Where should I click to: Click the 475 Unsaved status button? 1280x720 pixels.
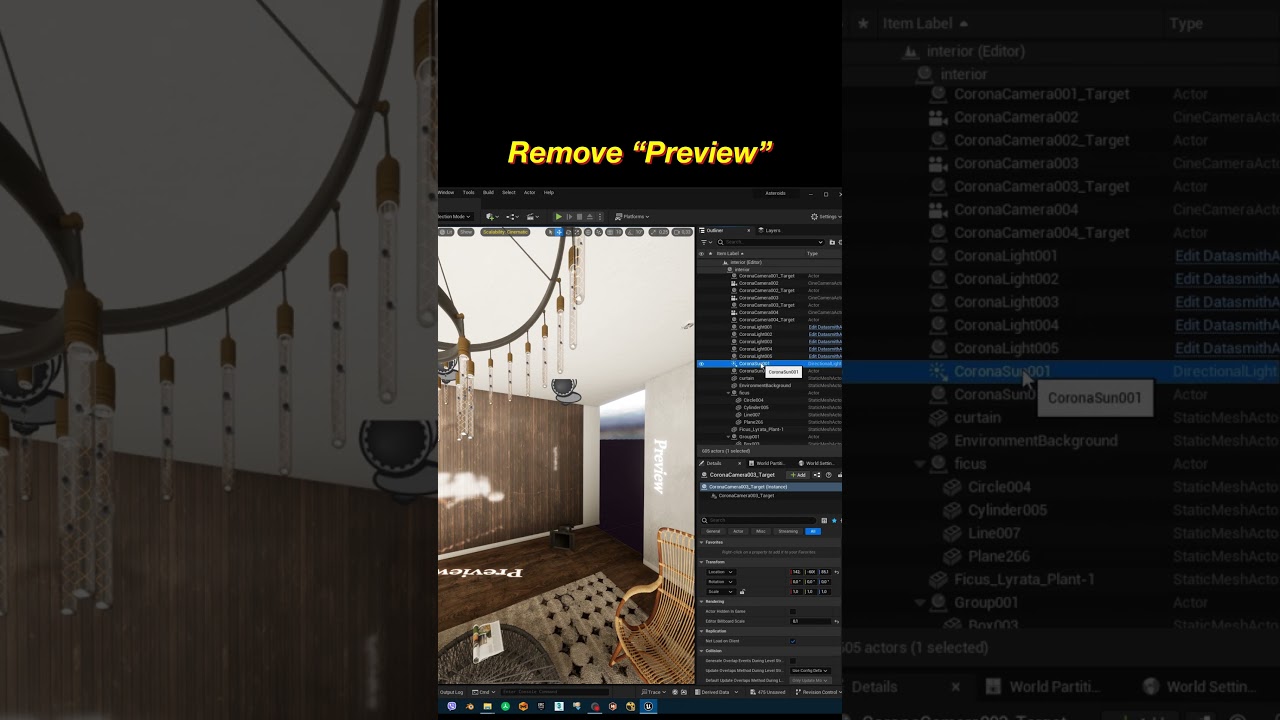pos(767,692)
